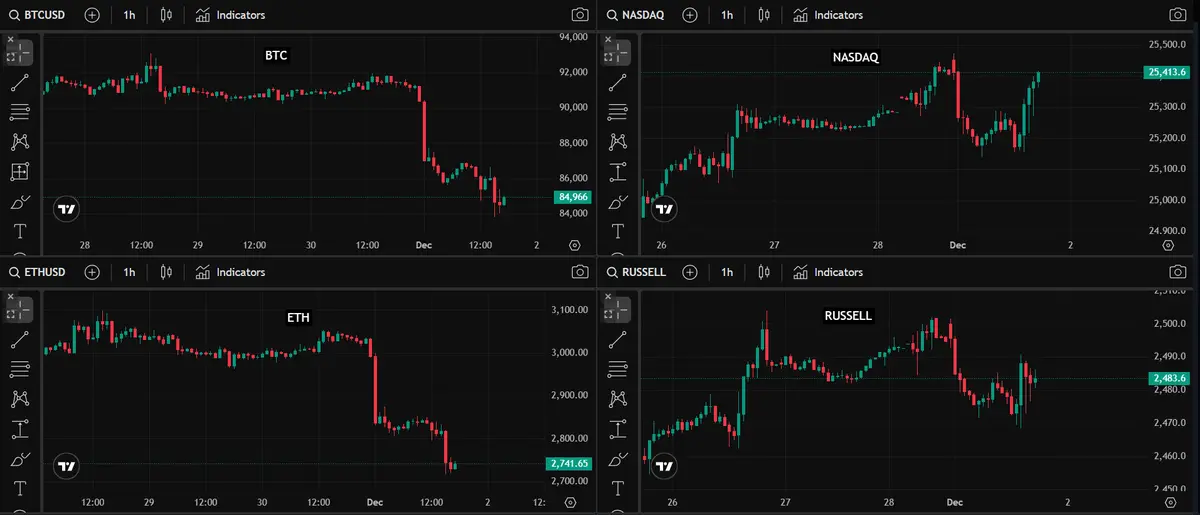1200x515 pixels.
Task: Select the Fib retracement tool in ETH chart
Action: point(20,370)
